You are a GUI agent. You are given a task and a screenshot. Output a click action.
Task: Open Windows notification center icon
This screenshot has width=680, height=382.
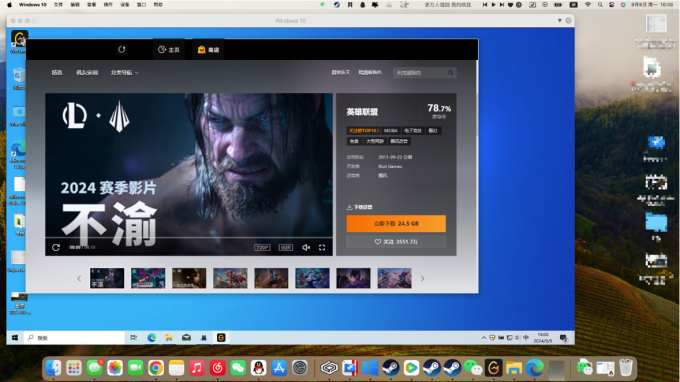[563, 338]
